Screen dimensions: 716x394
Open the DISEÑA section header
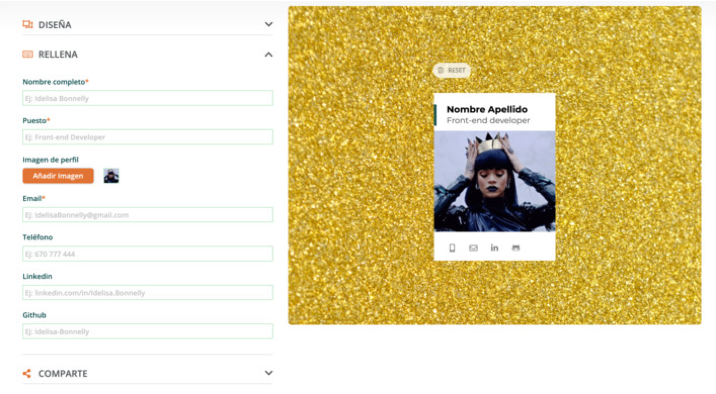pos(147,25)
